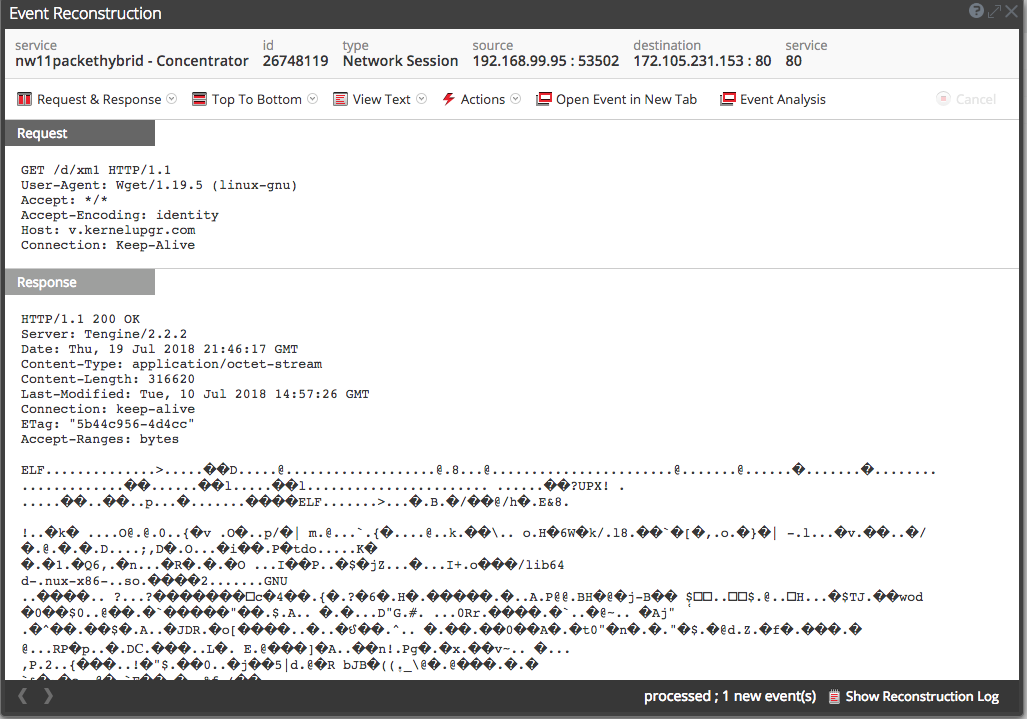Image resolution: width=1027 pixels, height=719 pixels.
Task: Click the Host: v.kernelupgr.com line
Action: [x=108, y=230]
